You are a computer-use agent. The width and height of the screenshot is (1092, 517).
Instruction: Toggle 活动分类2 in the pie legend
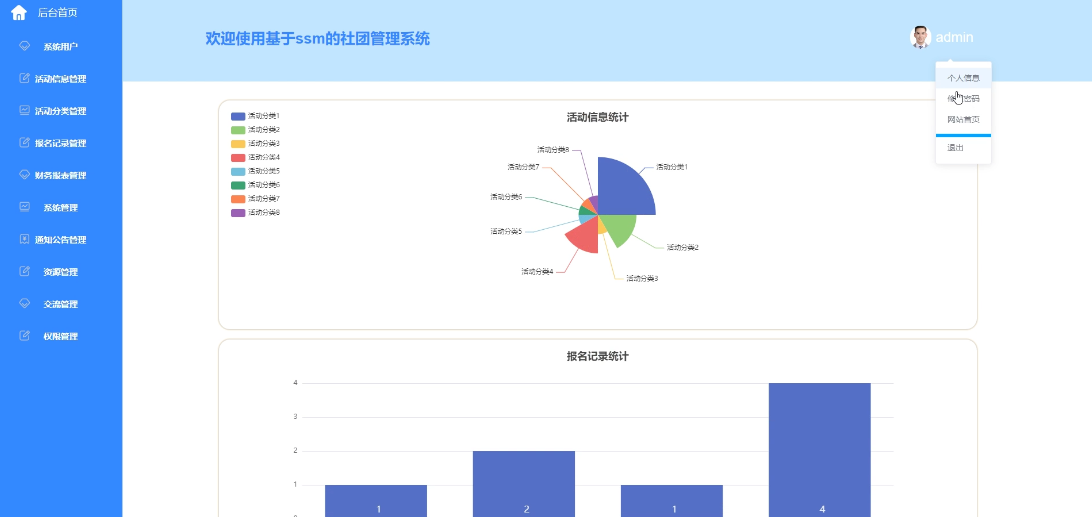(x=256, y=130)
